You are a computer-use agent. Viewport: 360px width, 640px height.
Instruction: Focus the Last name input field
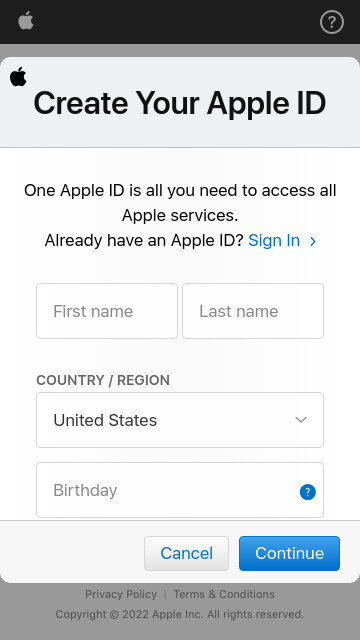[x=253, y=311]
